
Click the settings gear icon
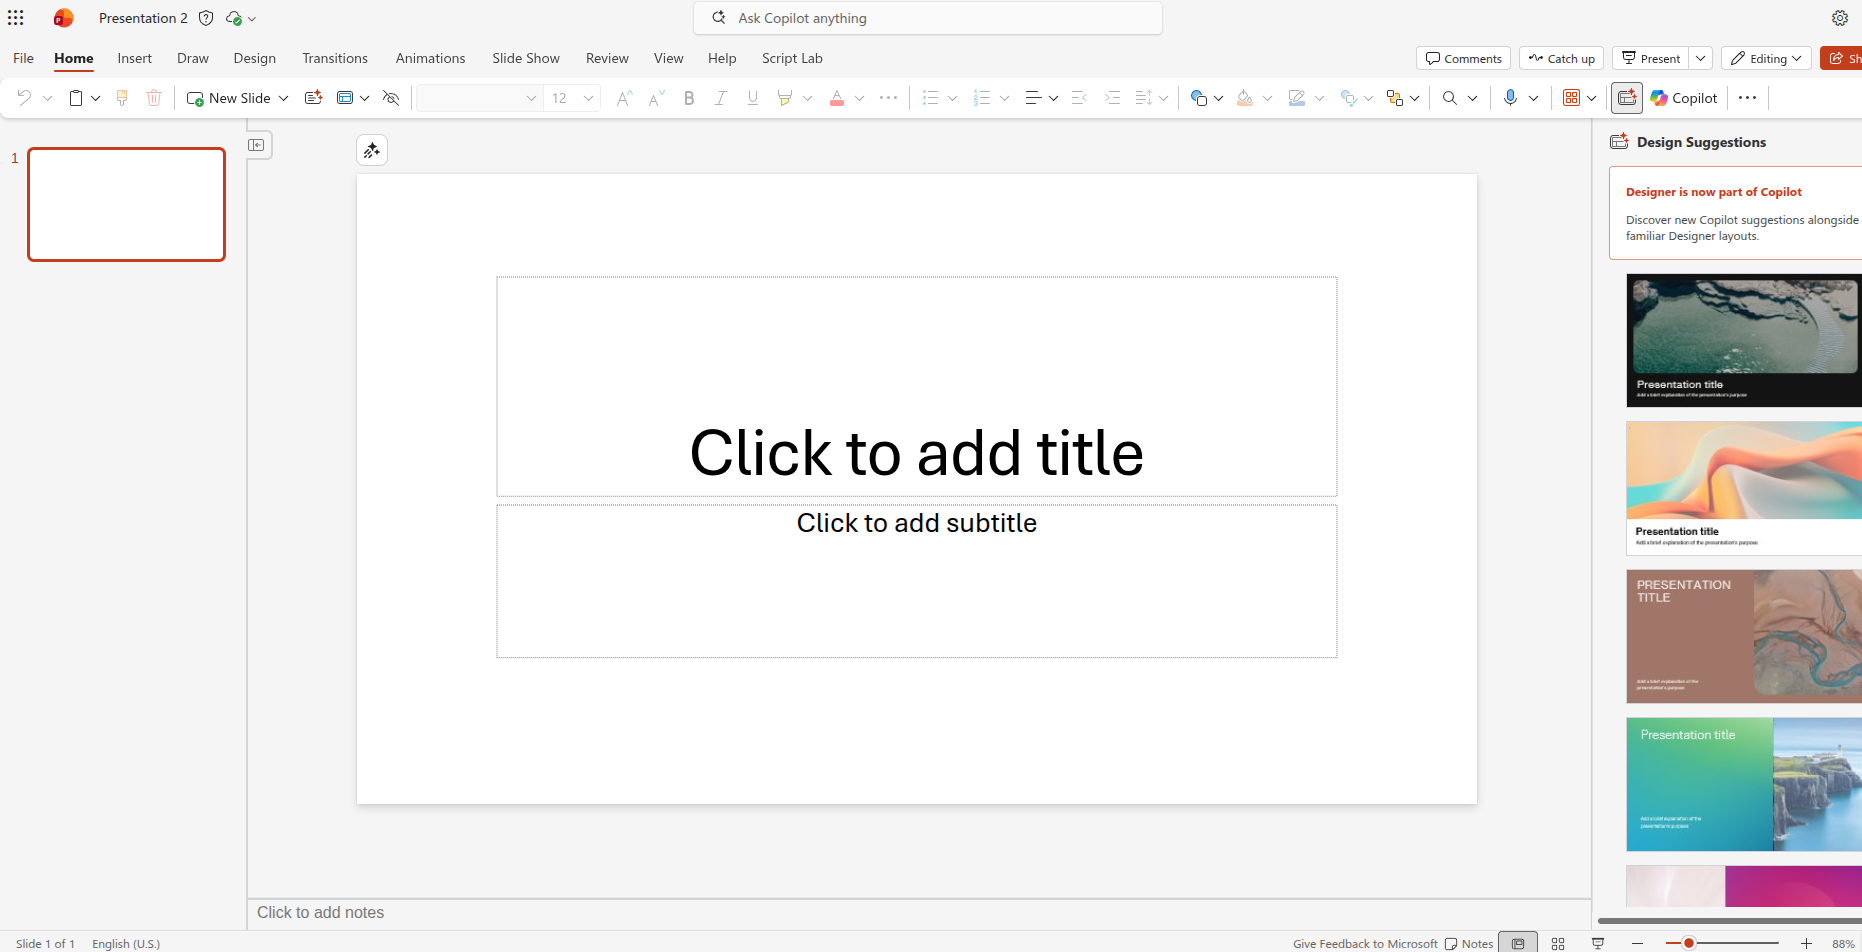[x=1839, y=18]
